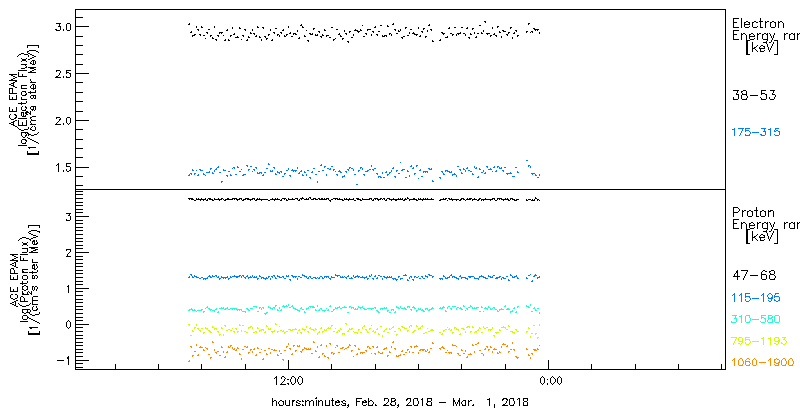Click the 2 proton flux axis value
The width and height of the screenshot is (800, 410).
pos(66,253)
